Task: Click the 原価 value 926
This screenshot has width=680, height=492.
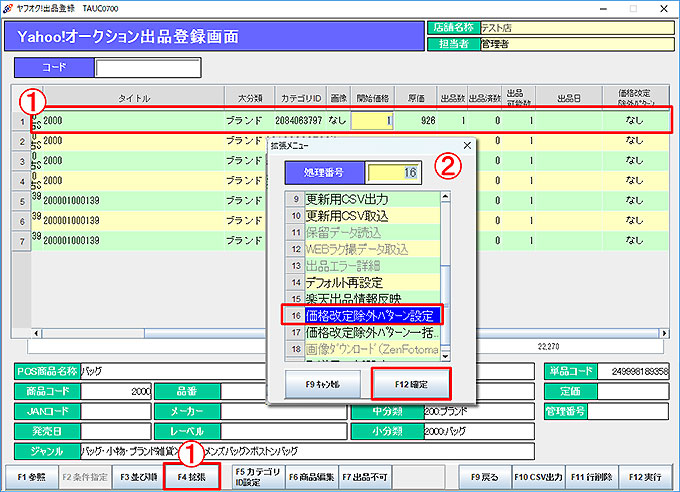Action: pos(428,120)
